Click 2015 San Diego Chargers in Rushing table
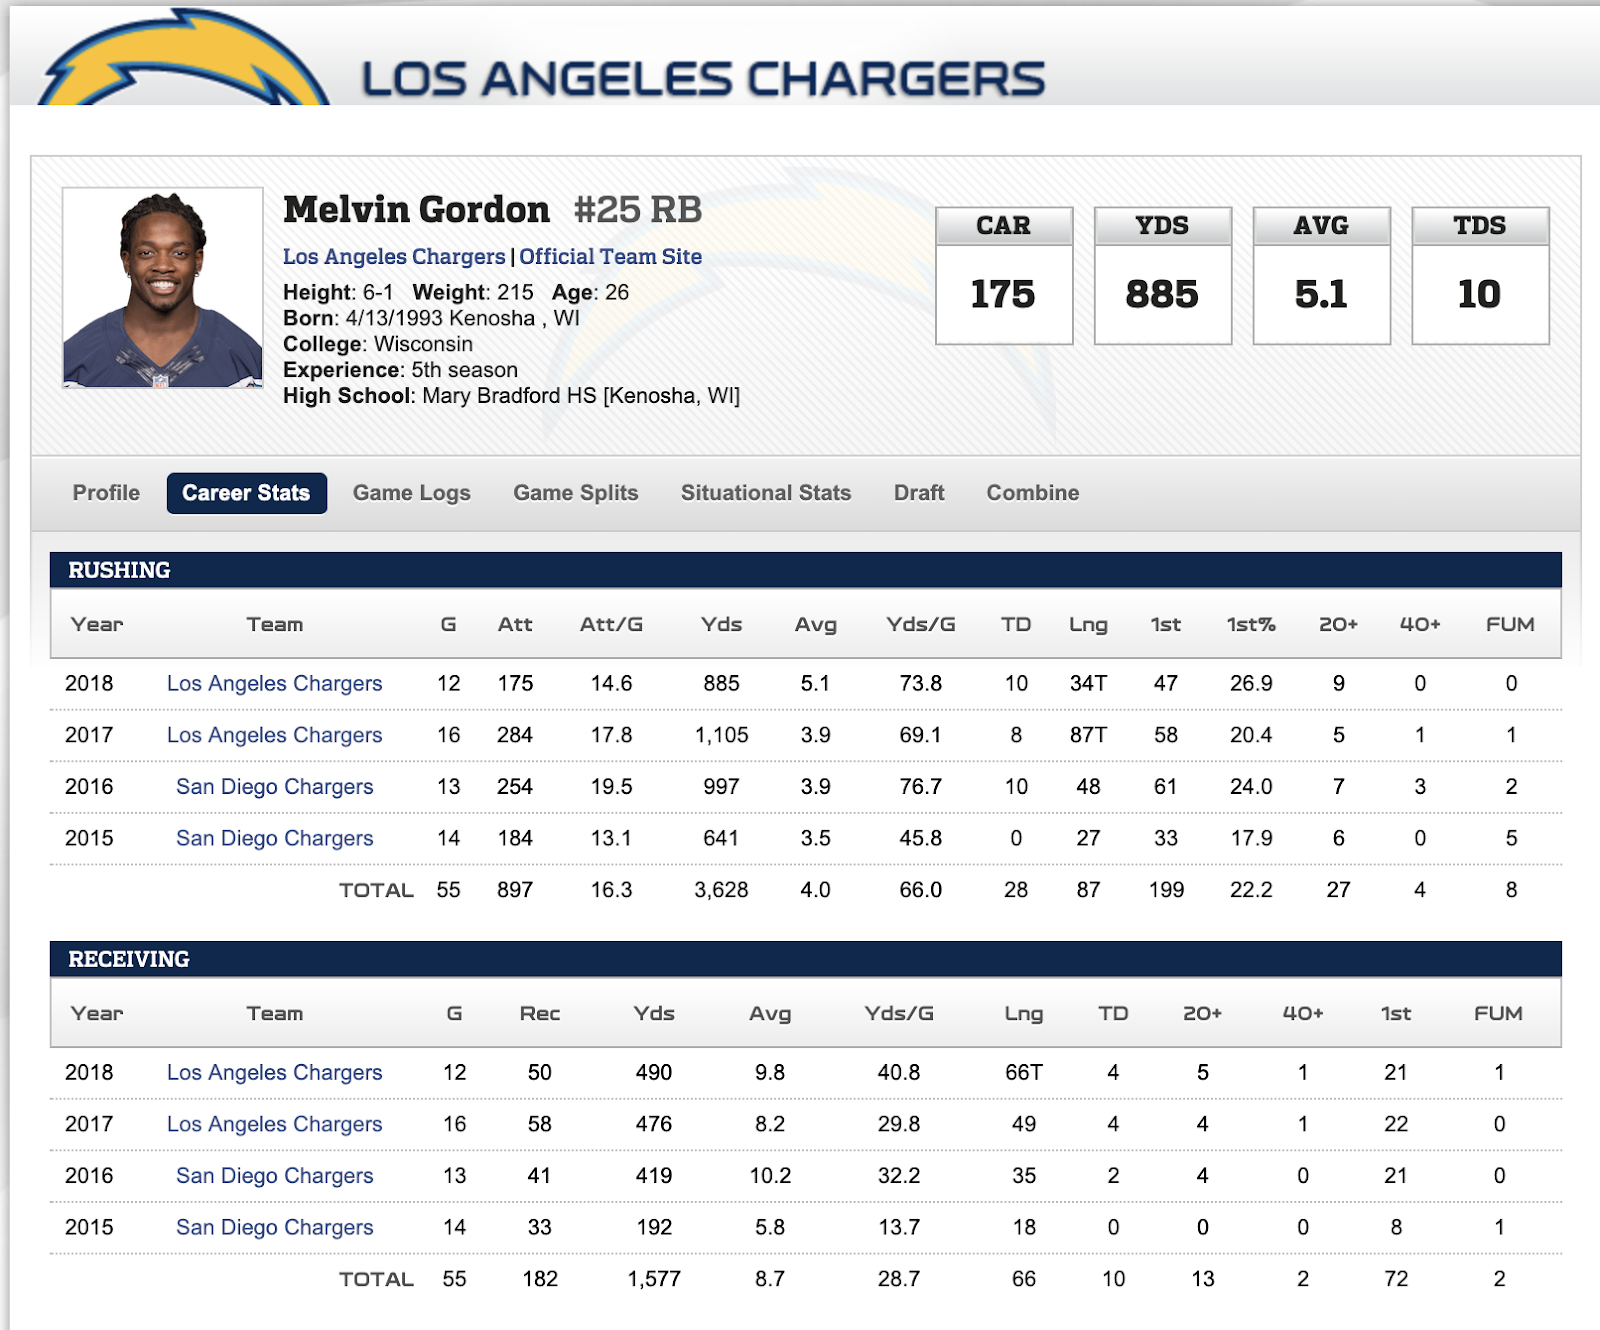Screen dimensions: 1600x1330 click(275, 839)
